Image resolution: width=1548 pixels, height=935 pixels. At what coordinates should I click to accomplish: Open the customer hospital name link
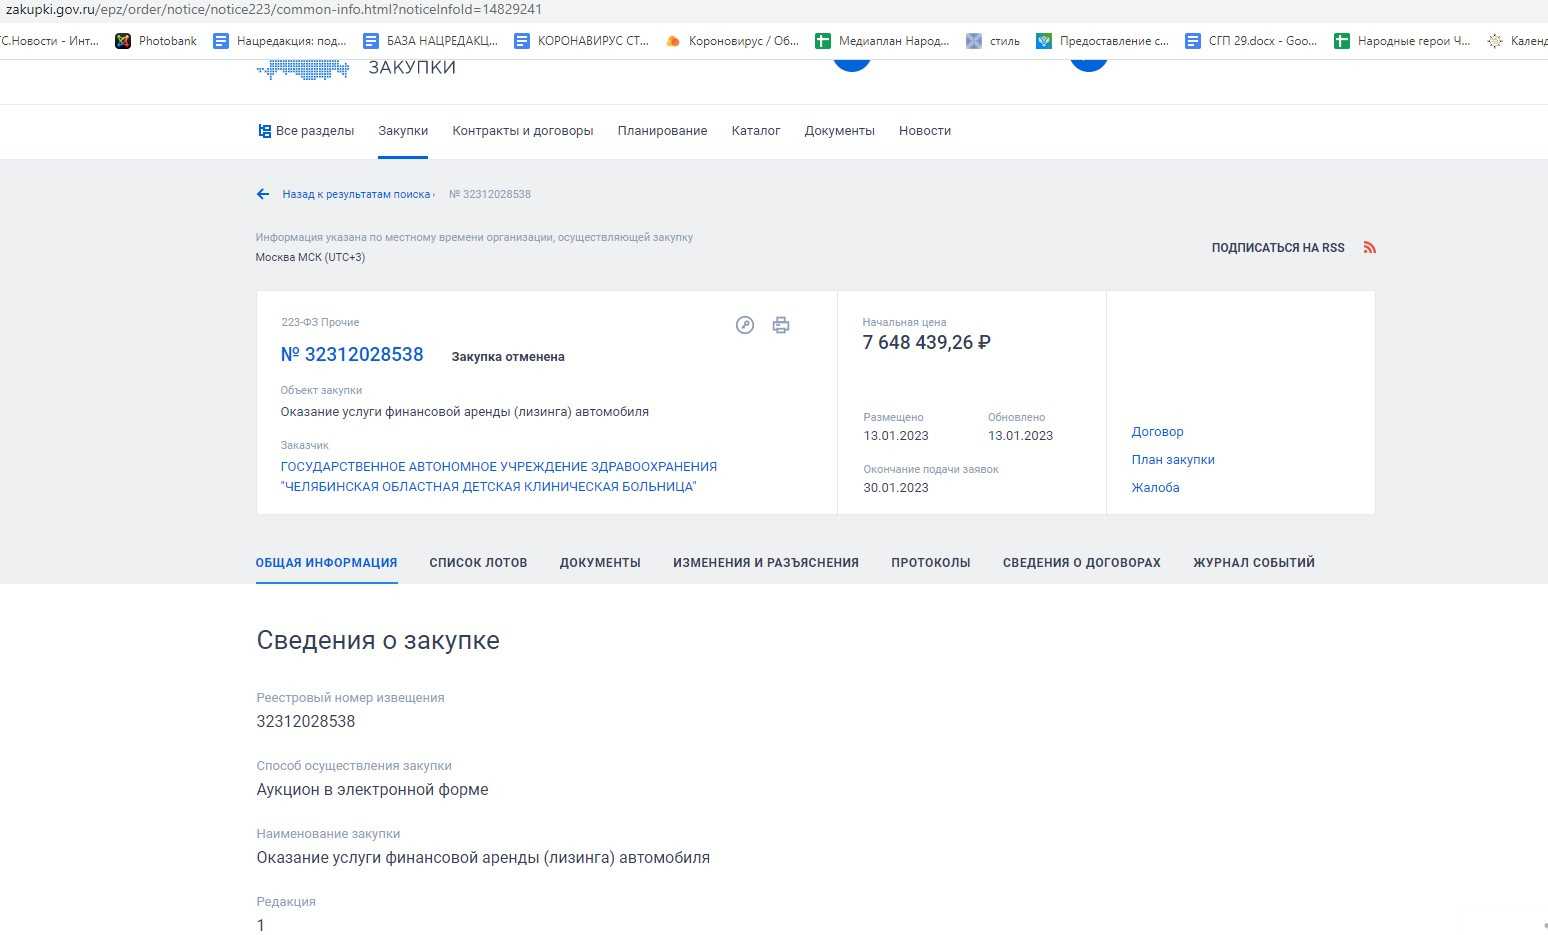pos(499,477)
